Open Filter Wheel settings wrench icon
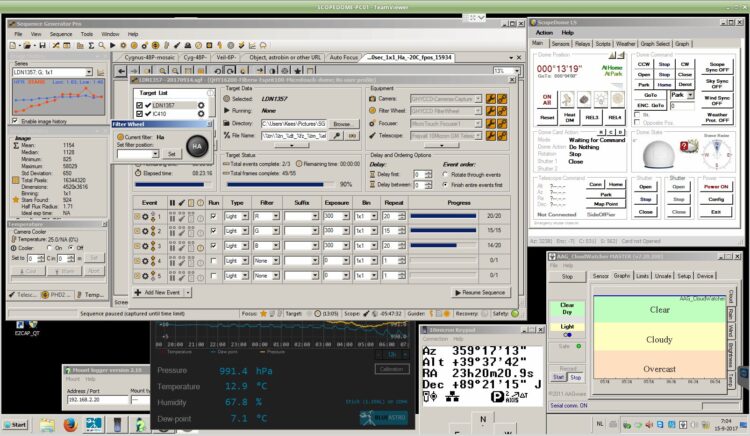 [490, 111]
